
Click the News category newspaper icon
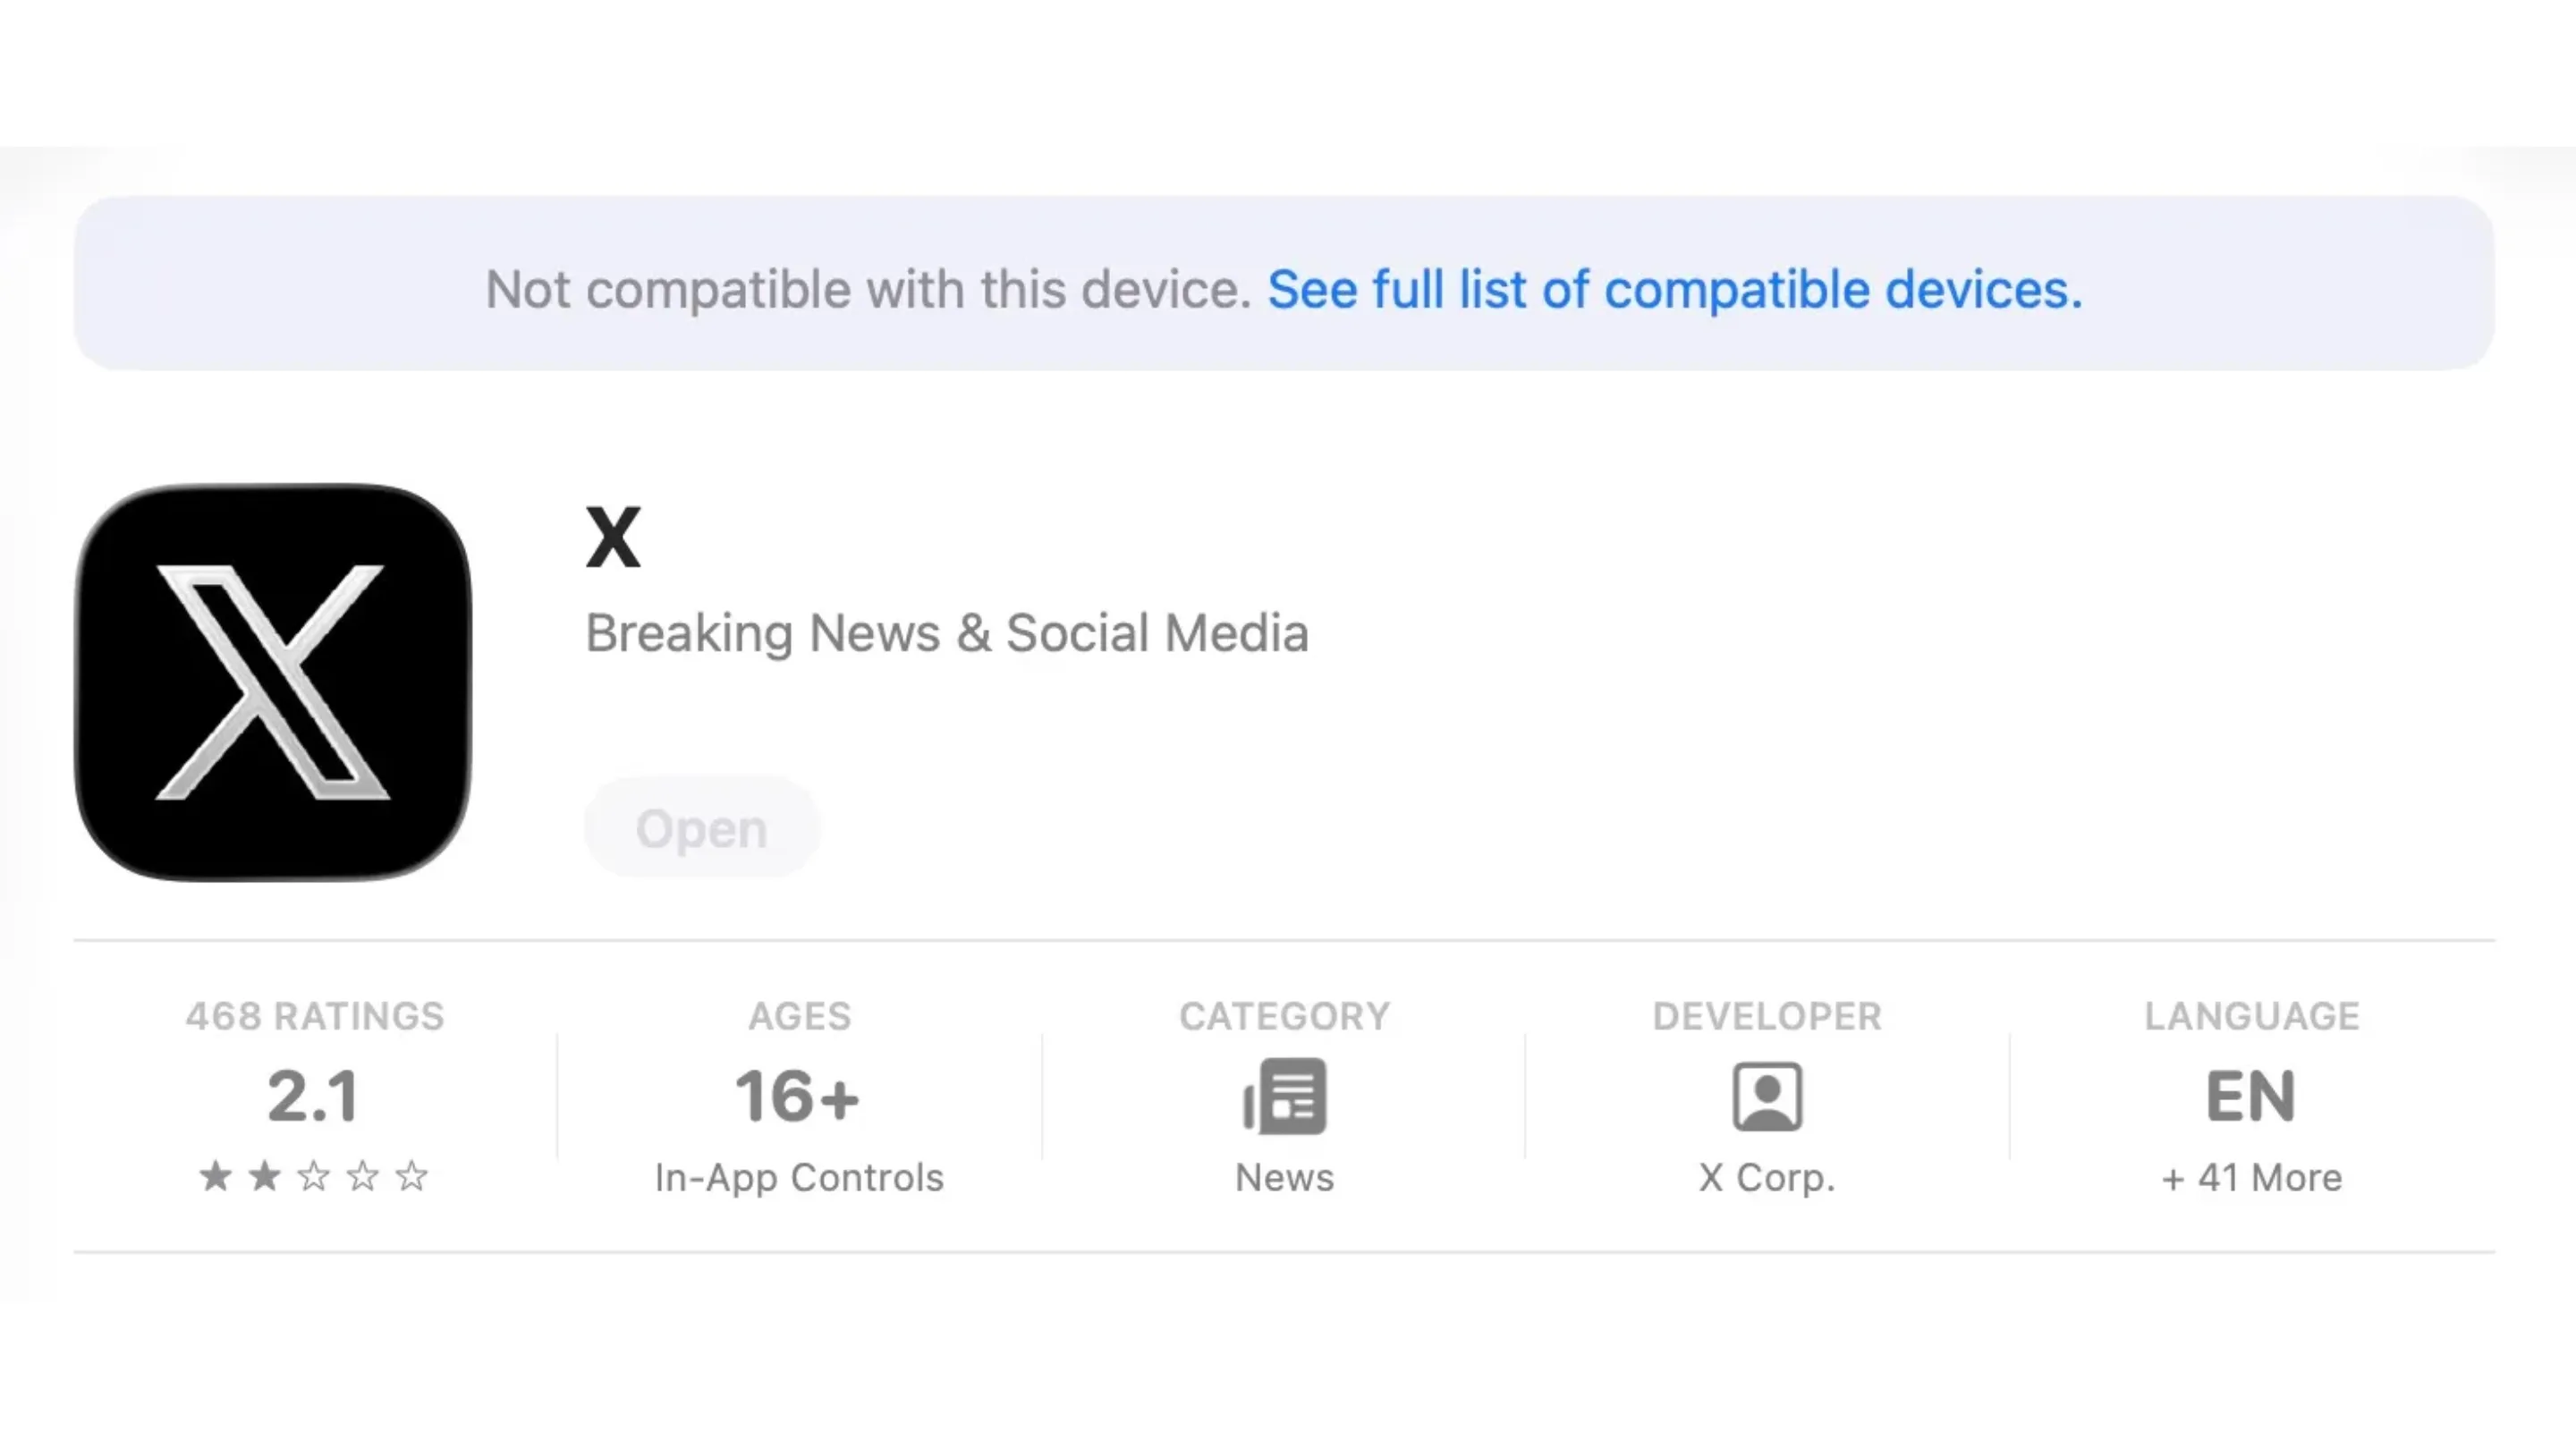pyautogui.click(x=1285, y=1096)
